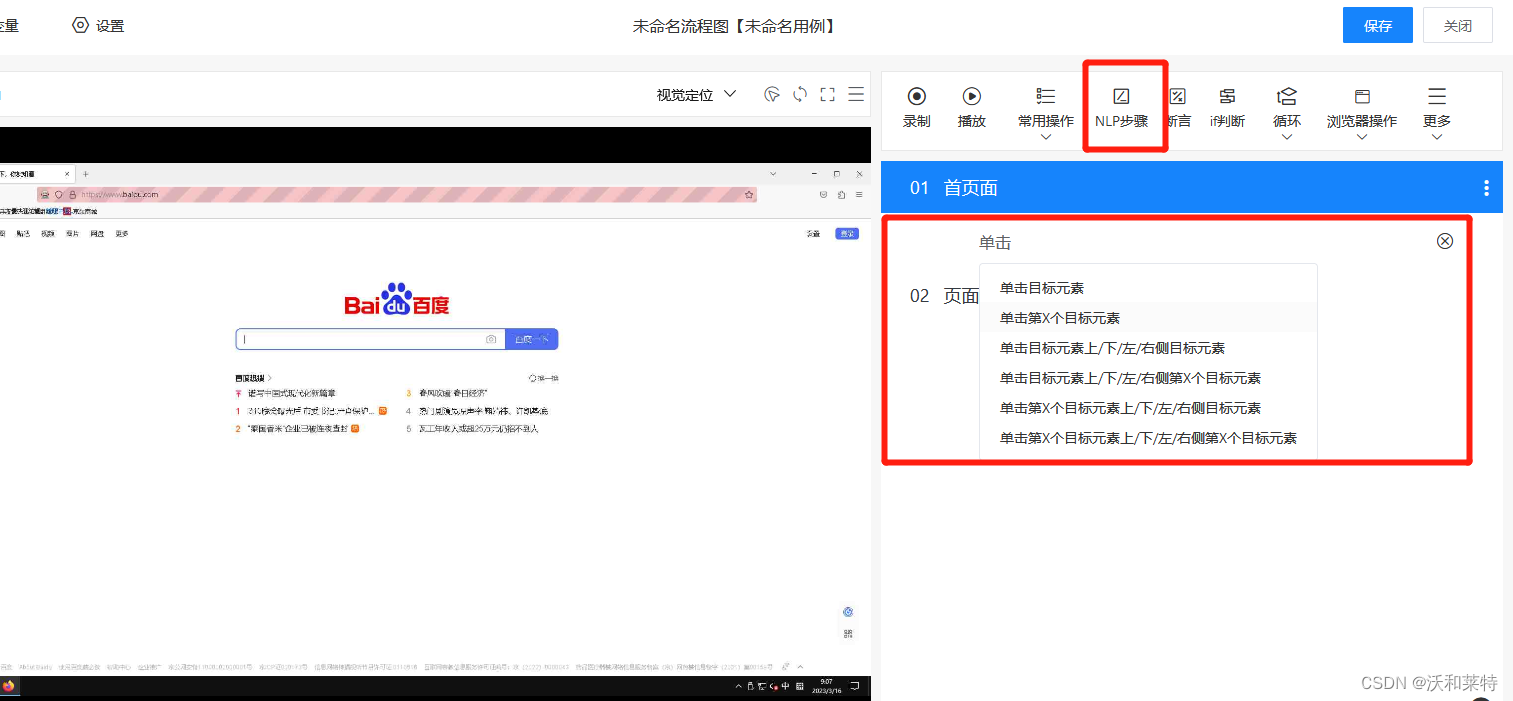
Task: Choose 单击第X个目标元素上/下/左/右侧第X个目标元素 option
Action: [1148, 438]
